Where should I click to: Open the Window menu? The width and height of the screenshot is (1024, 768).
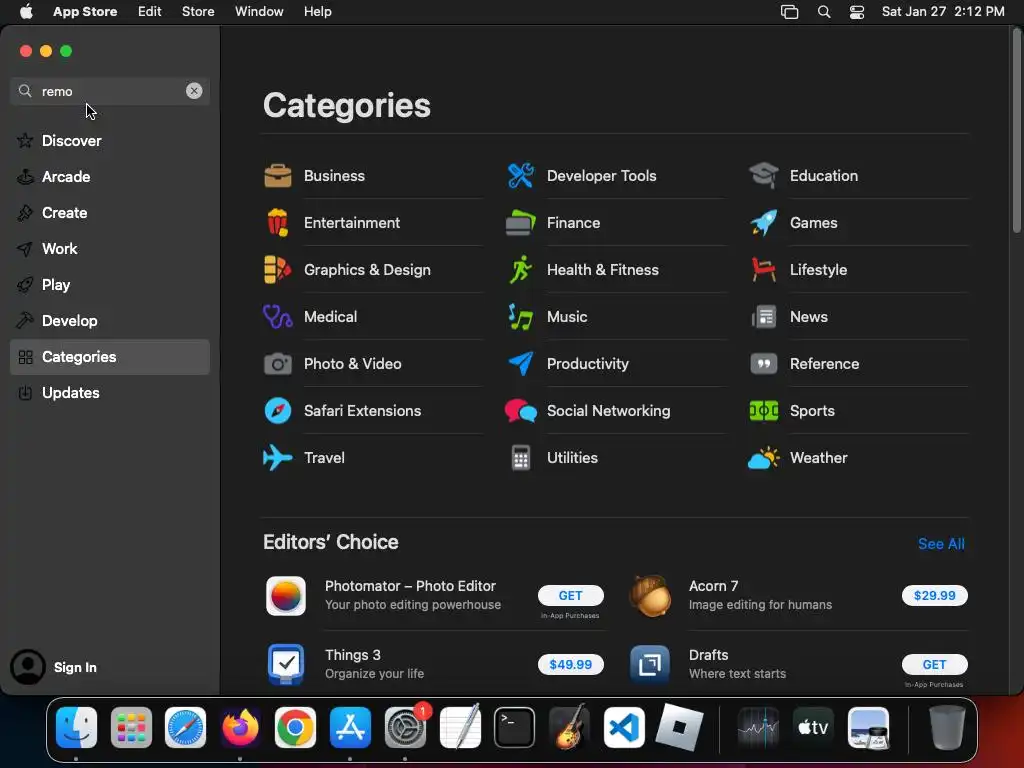pos(259,11)
